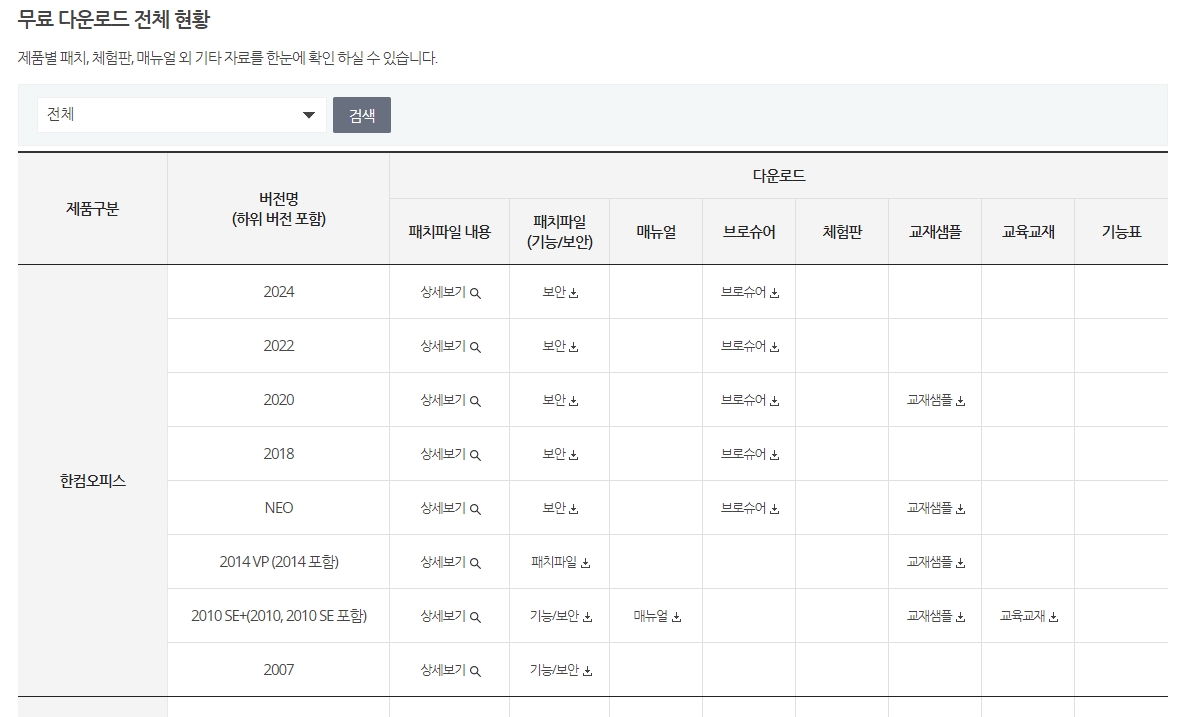View 상세보기 patch details for 2024
Viewport: 1185px width, 717px height.
[450, 292]
